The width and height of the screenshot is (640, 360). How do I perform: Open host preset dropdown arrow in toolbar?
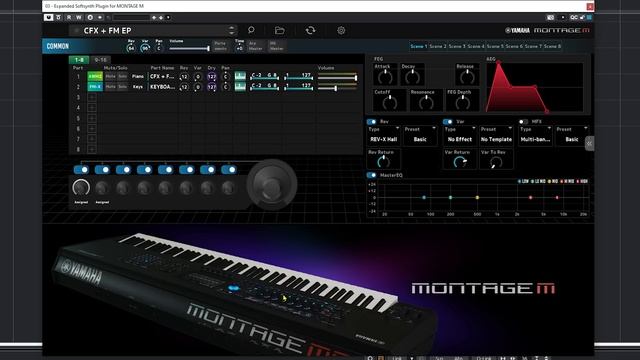pos(168,18)
